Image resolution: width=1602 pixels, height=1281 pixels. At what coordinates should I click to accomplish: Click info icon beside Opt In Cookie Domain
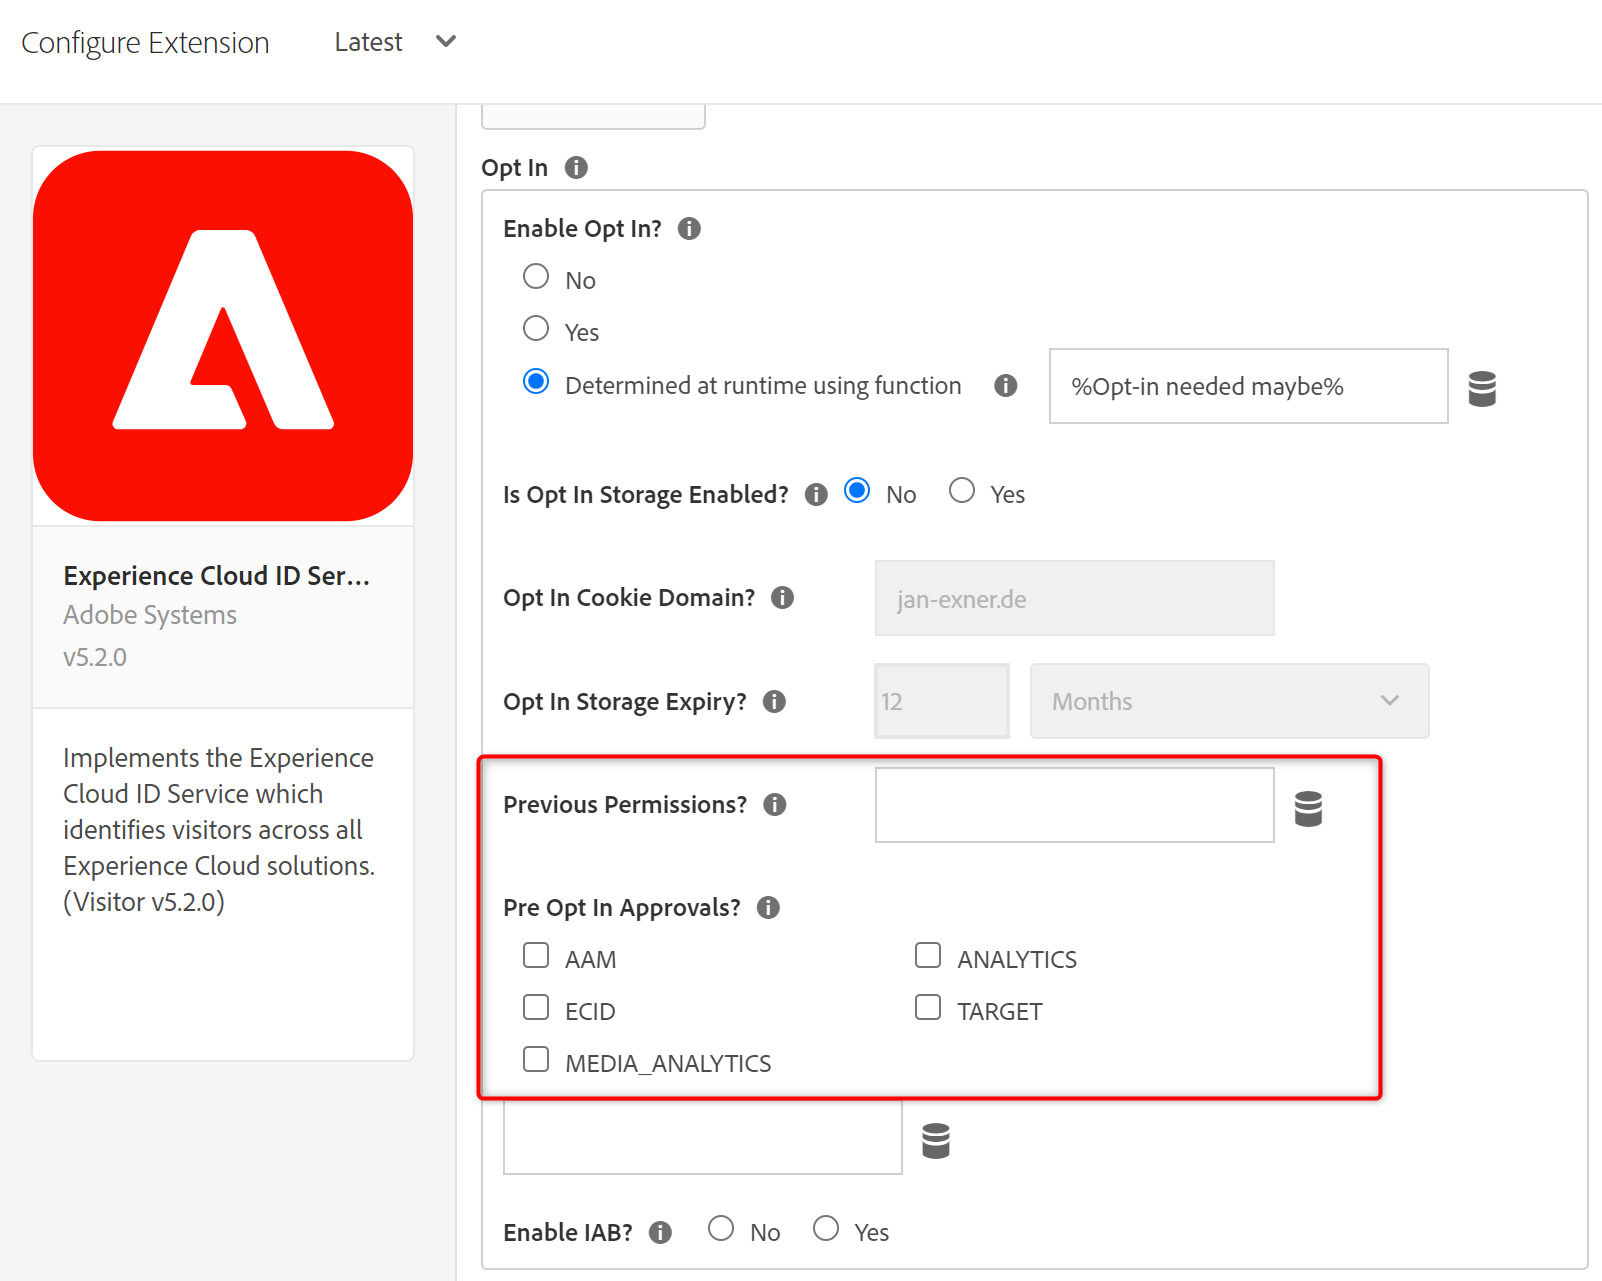click(782, 598)
